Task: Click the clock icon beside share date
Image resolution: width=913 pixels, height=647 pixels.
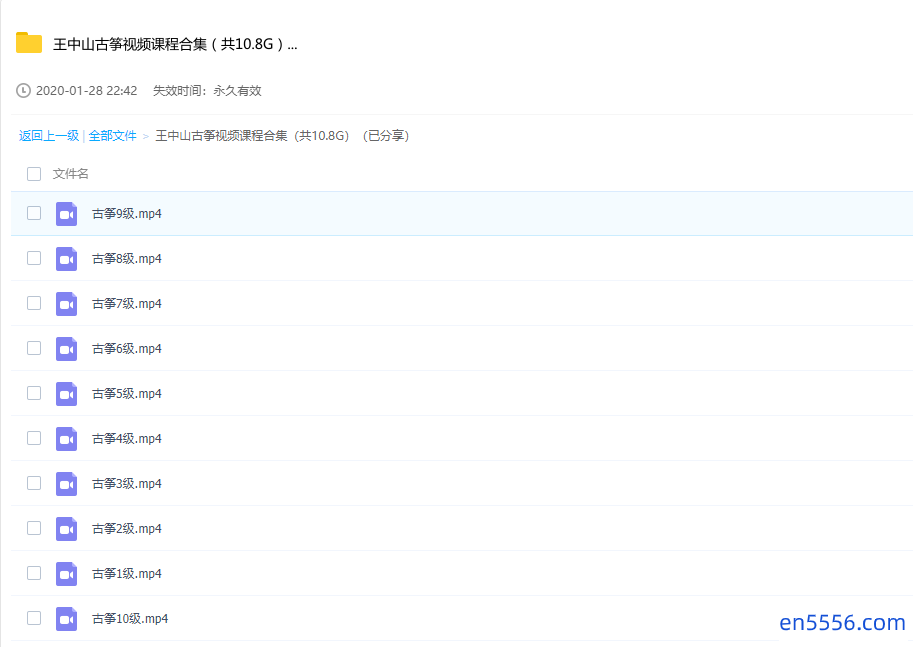Action: click(24, 91)
